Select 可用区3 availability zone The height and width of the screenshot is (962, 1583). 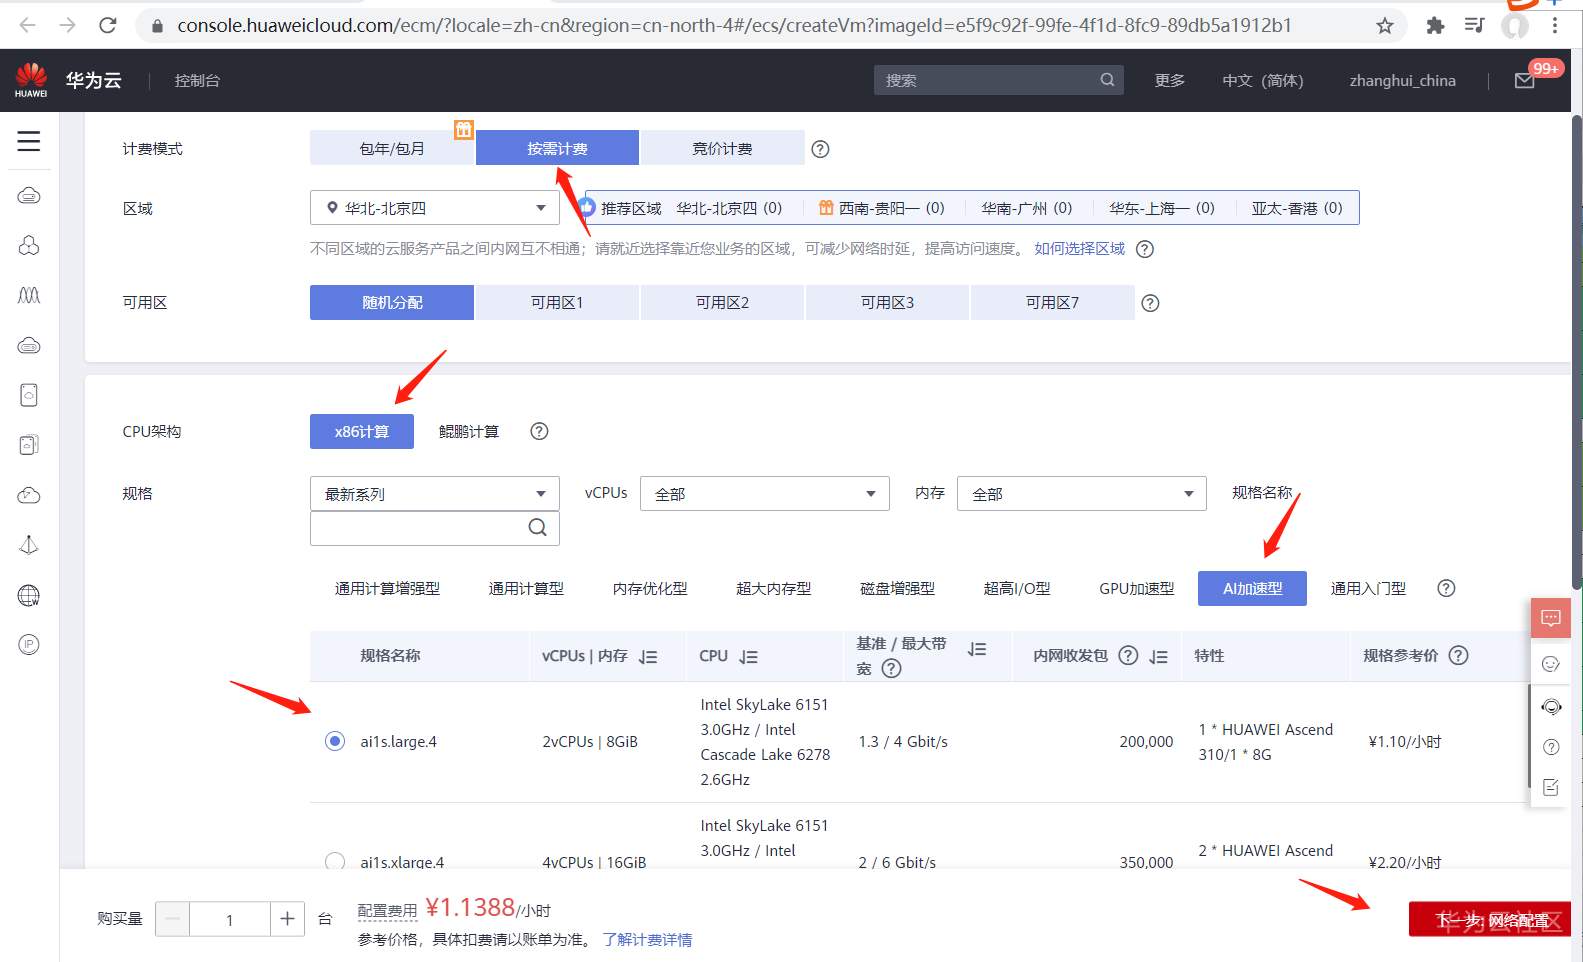pos(887,303)
